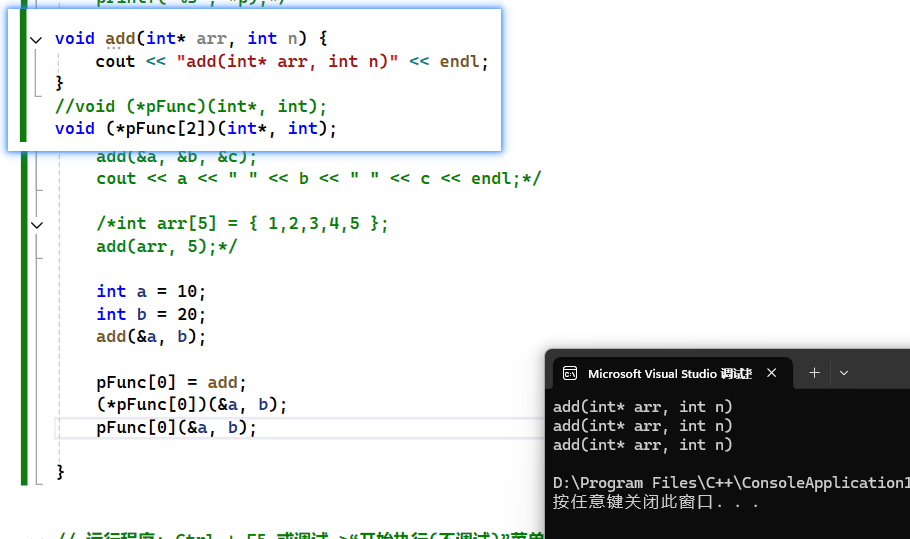Close the Microsoft Visual Studio console tab
The width and height of the screenshot is (910, 539).
(x=771, y=373)
